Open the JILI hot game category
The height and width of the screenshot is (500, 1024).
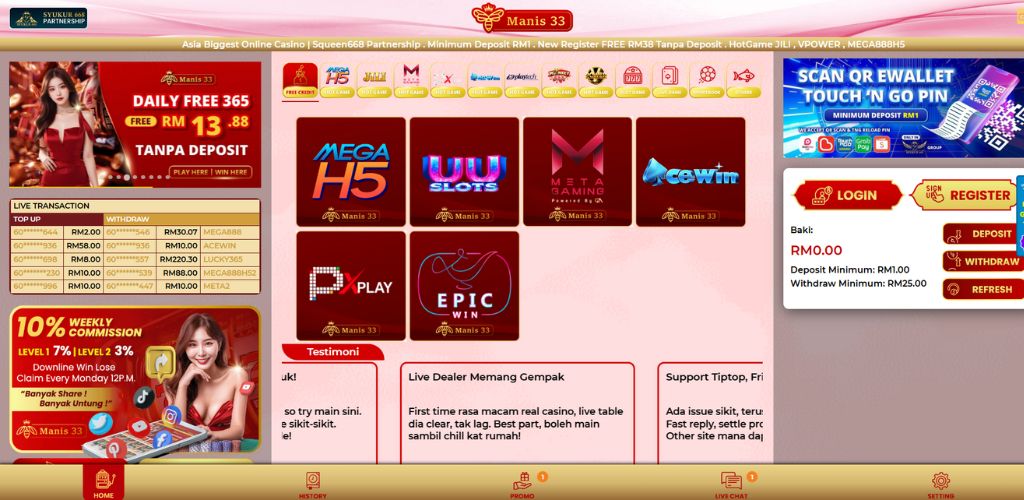pyautogui.click(x=374, y=81)
